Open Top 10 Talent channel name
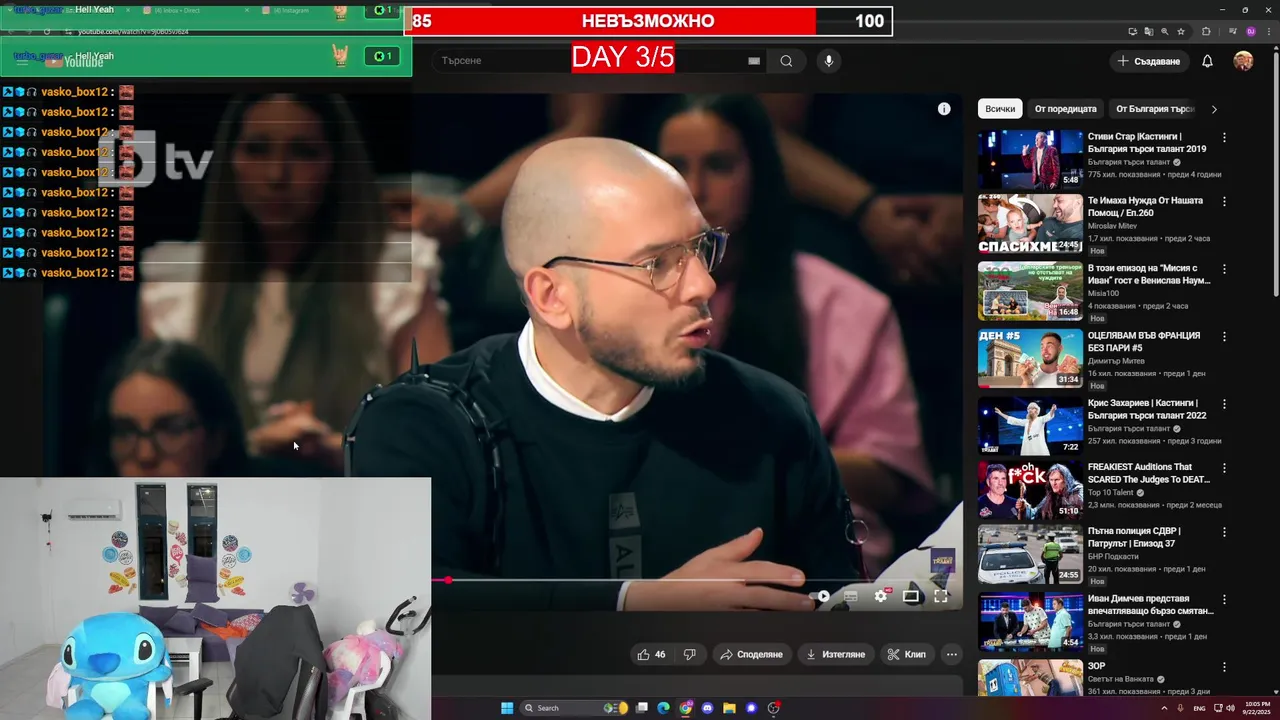 tap(1111, 493)
